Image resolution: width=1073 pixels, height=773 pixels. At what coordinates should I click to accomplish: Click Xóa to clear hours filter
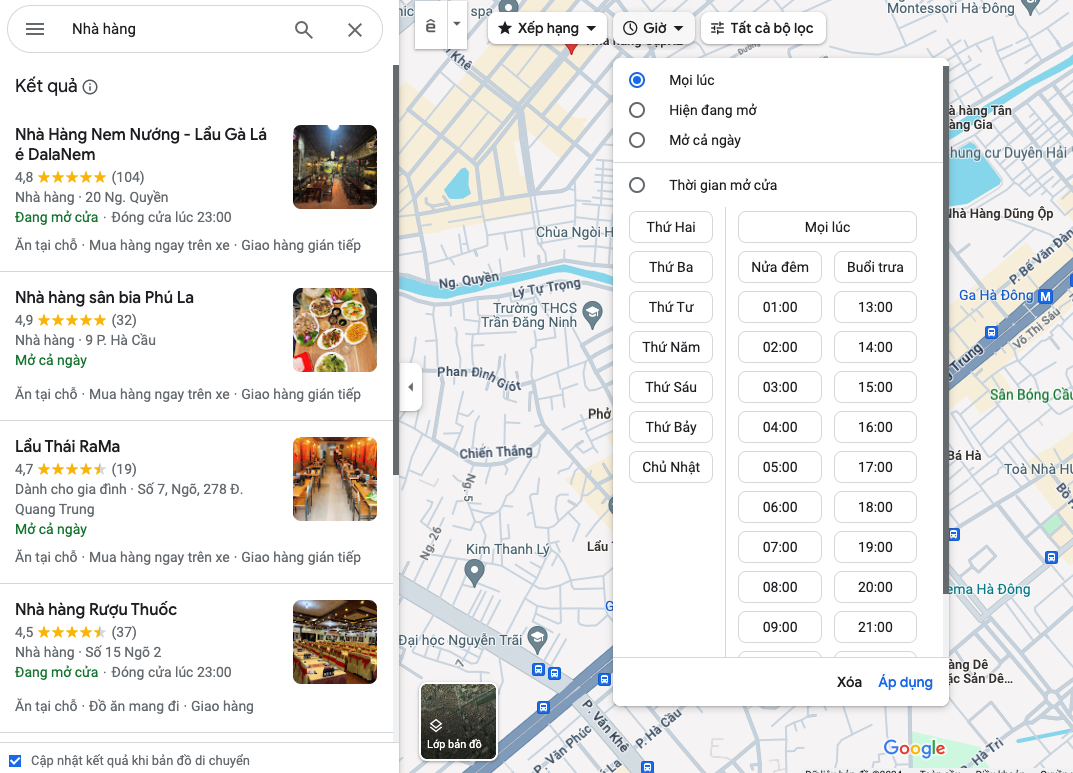coord(849,682)
